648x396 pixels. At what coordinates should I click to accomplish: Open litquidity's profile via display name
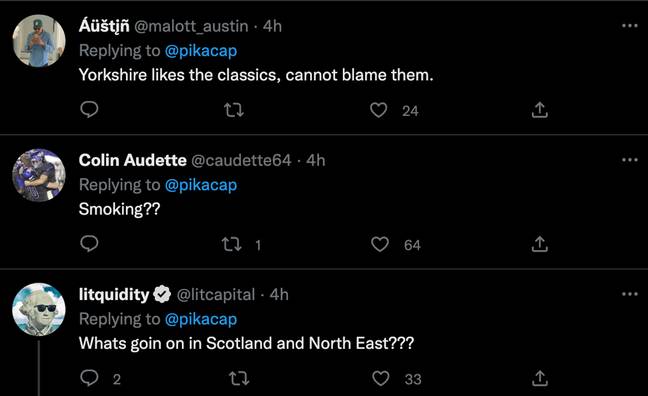(x=114, y=294)
